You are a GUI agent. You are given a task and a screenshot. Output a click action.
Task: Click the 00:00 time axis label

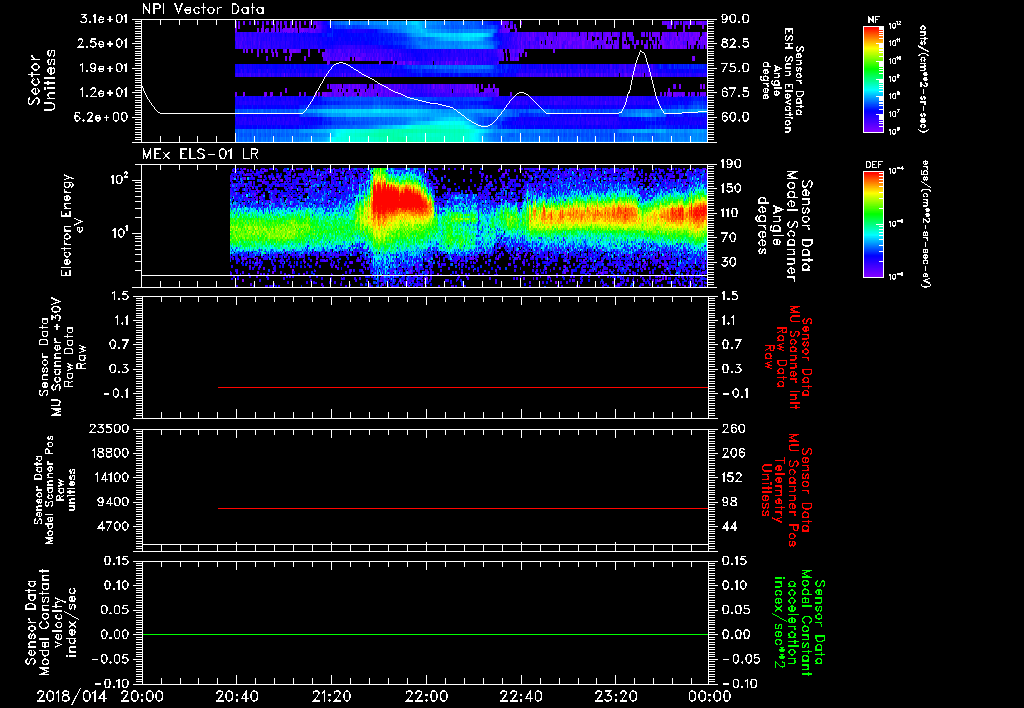pos(710,696)
